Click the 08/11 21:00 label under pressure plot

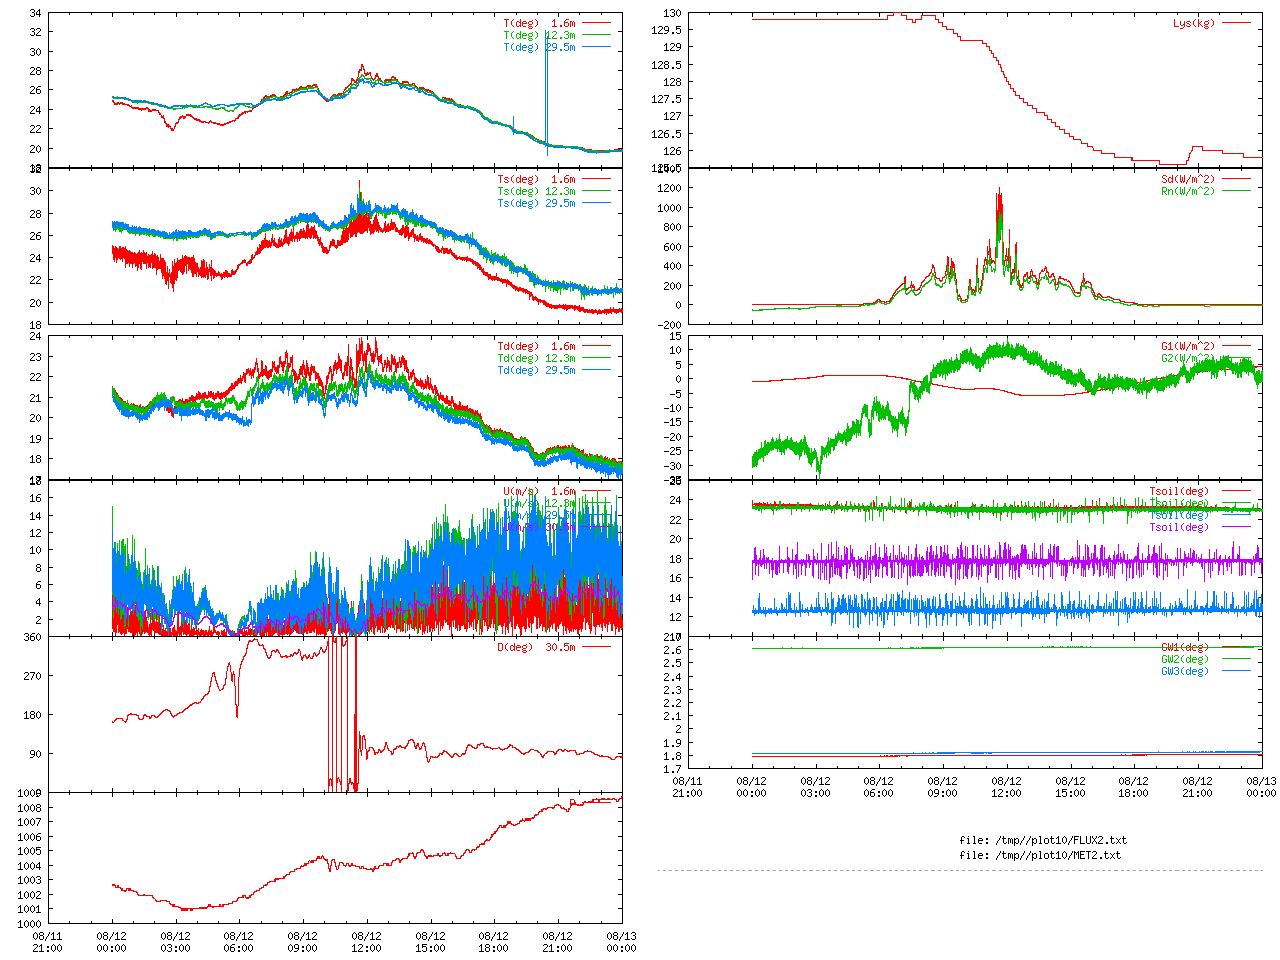[47, 942]
